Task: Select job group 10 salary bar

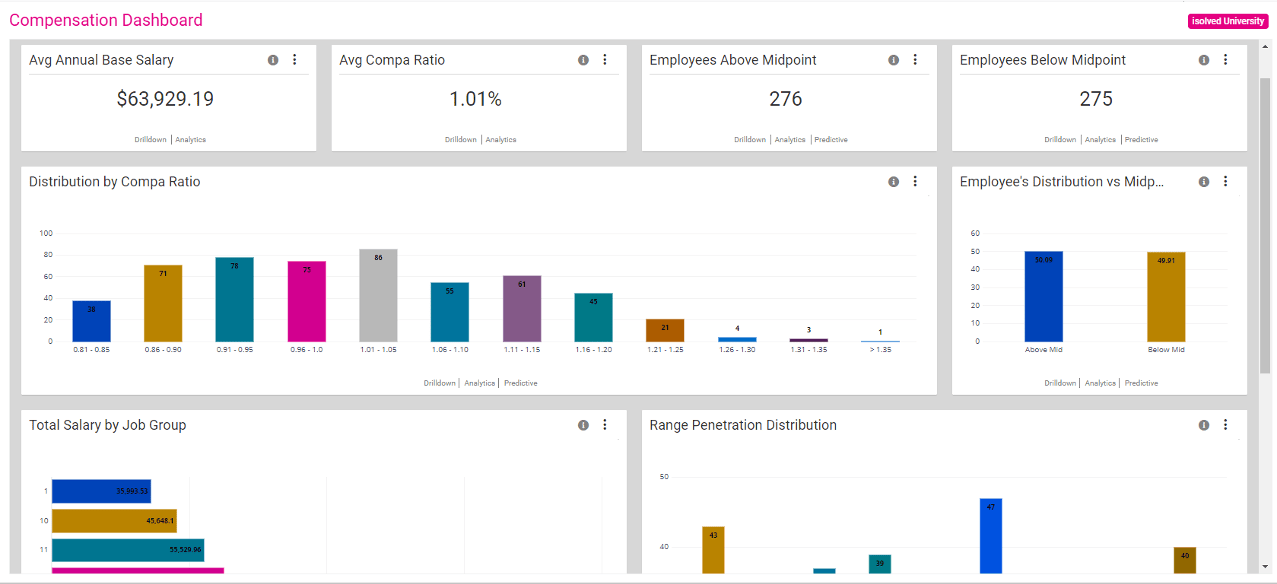Action: pos(114,520)
